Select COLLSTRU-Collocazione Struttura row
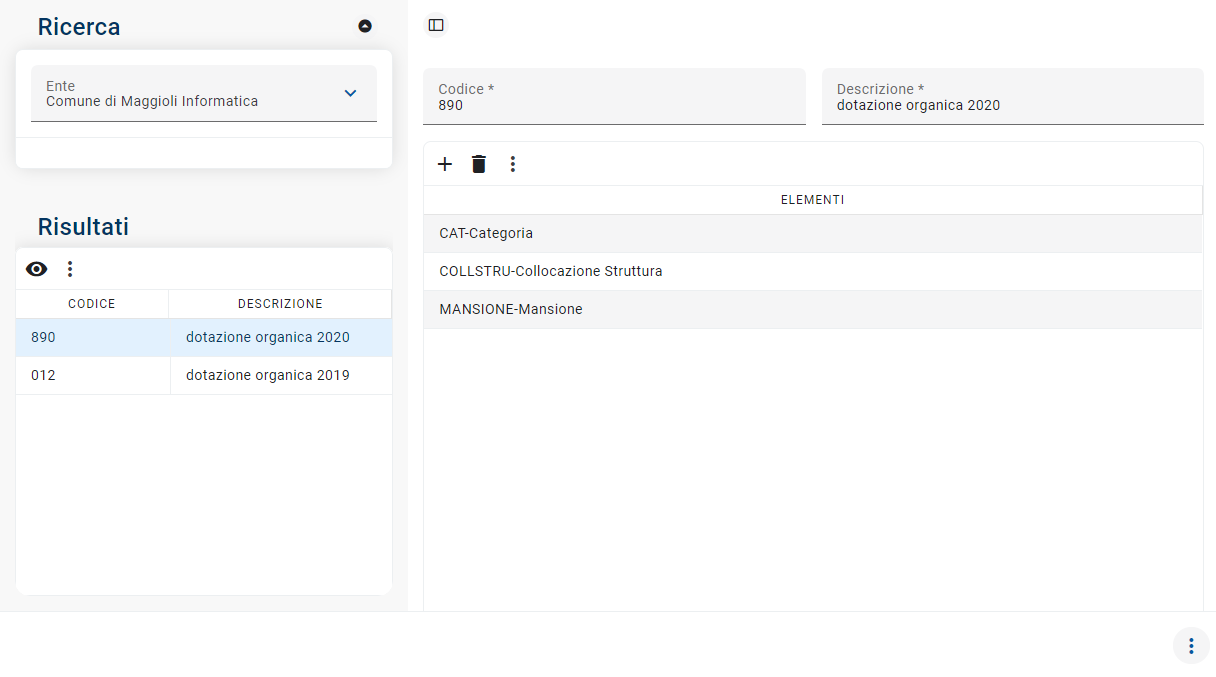This screenshot has width=1216, height=677. pyautogui.click(x=551, y=272)
